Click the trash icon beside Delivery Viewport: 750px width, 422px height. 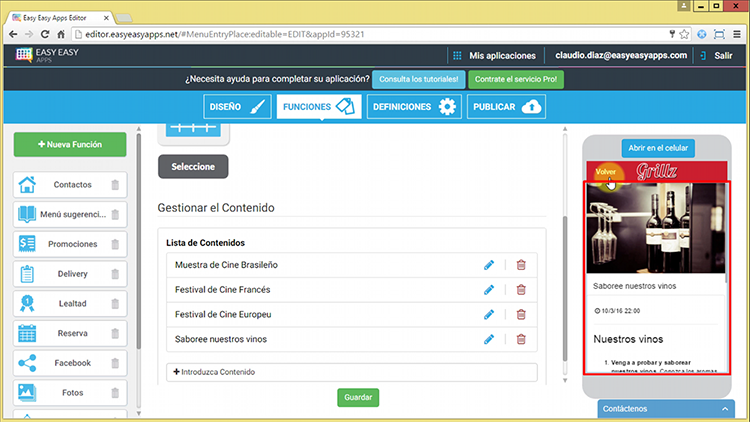tap(115, 274)
